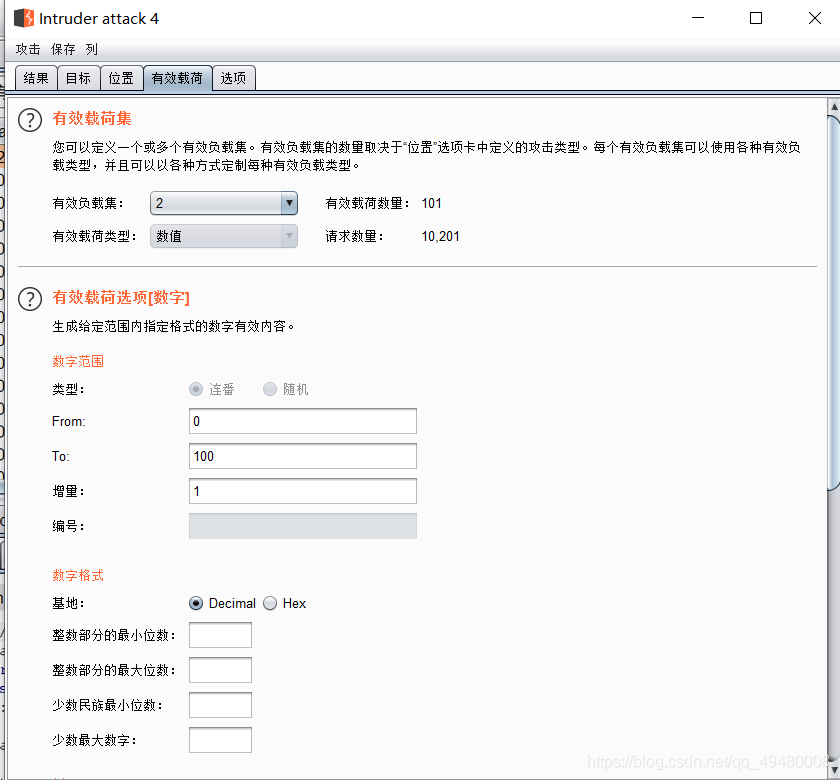Click the 请求数量 value 10,201

click(x=440, y=237)
